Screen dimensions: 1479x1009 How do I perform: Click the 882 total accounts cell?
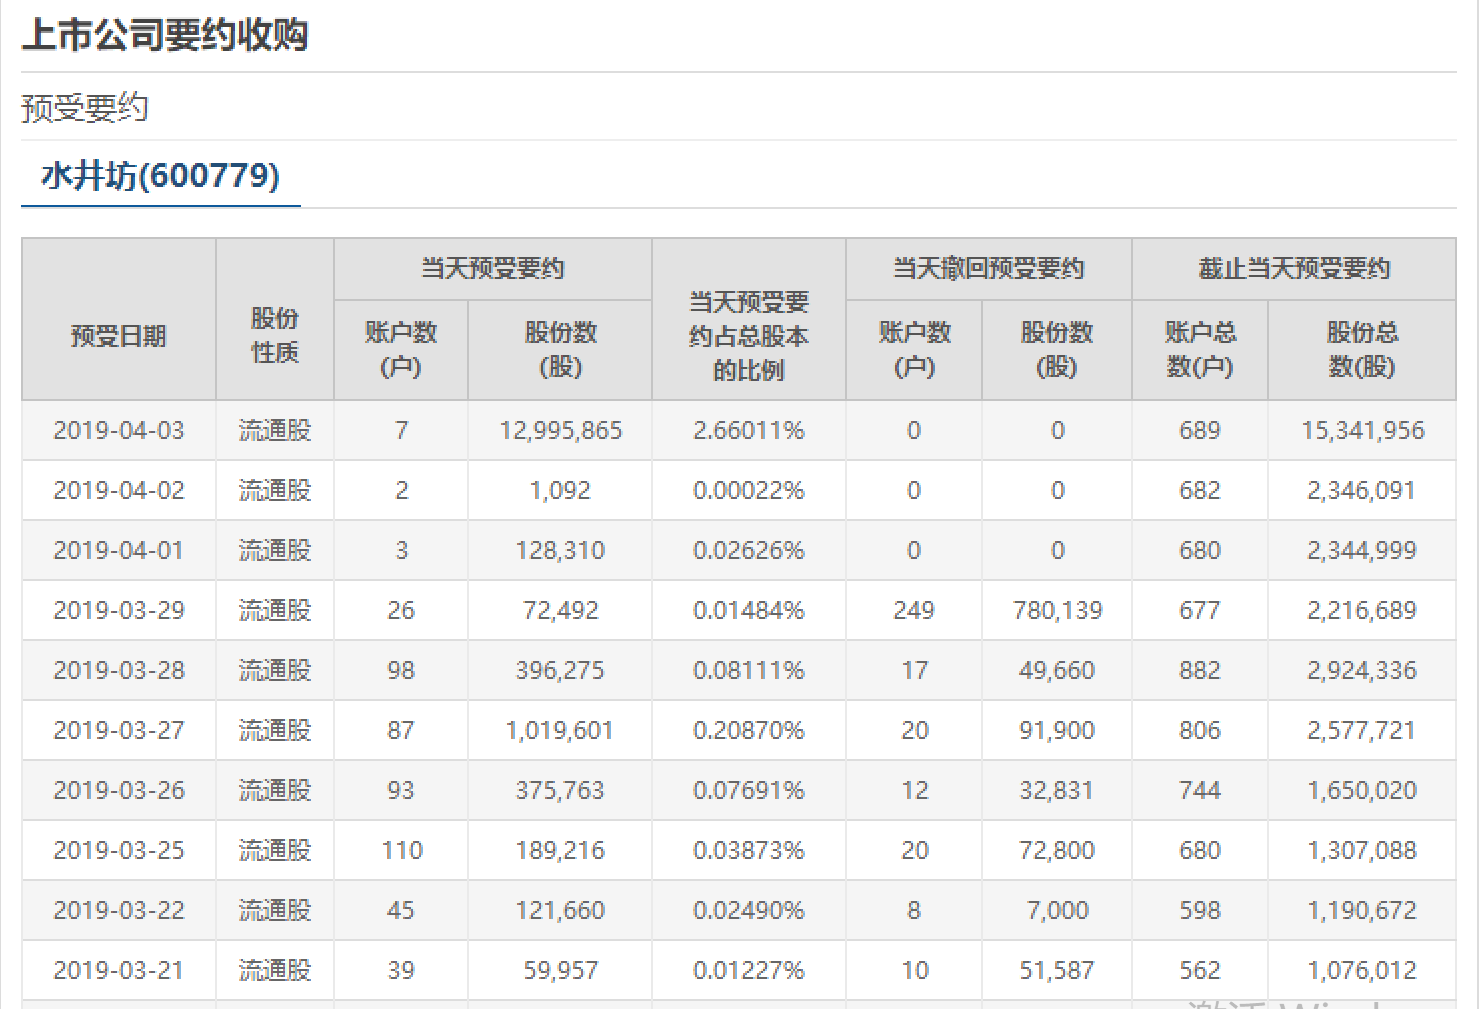1200,671
